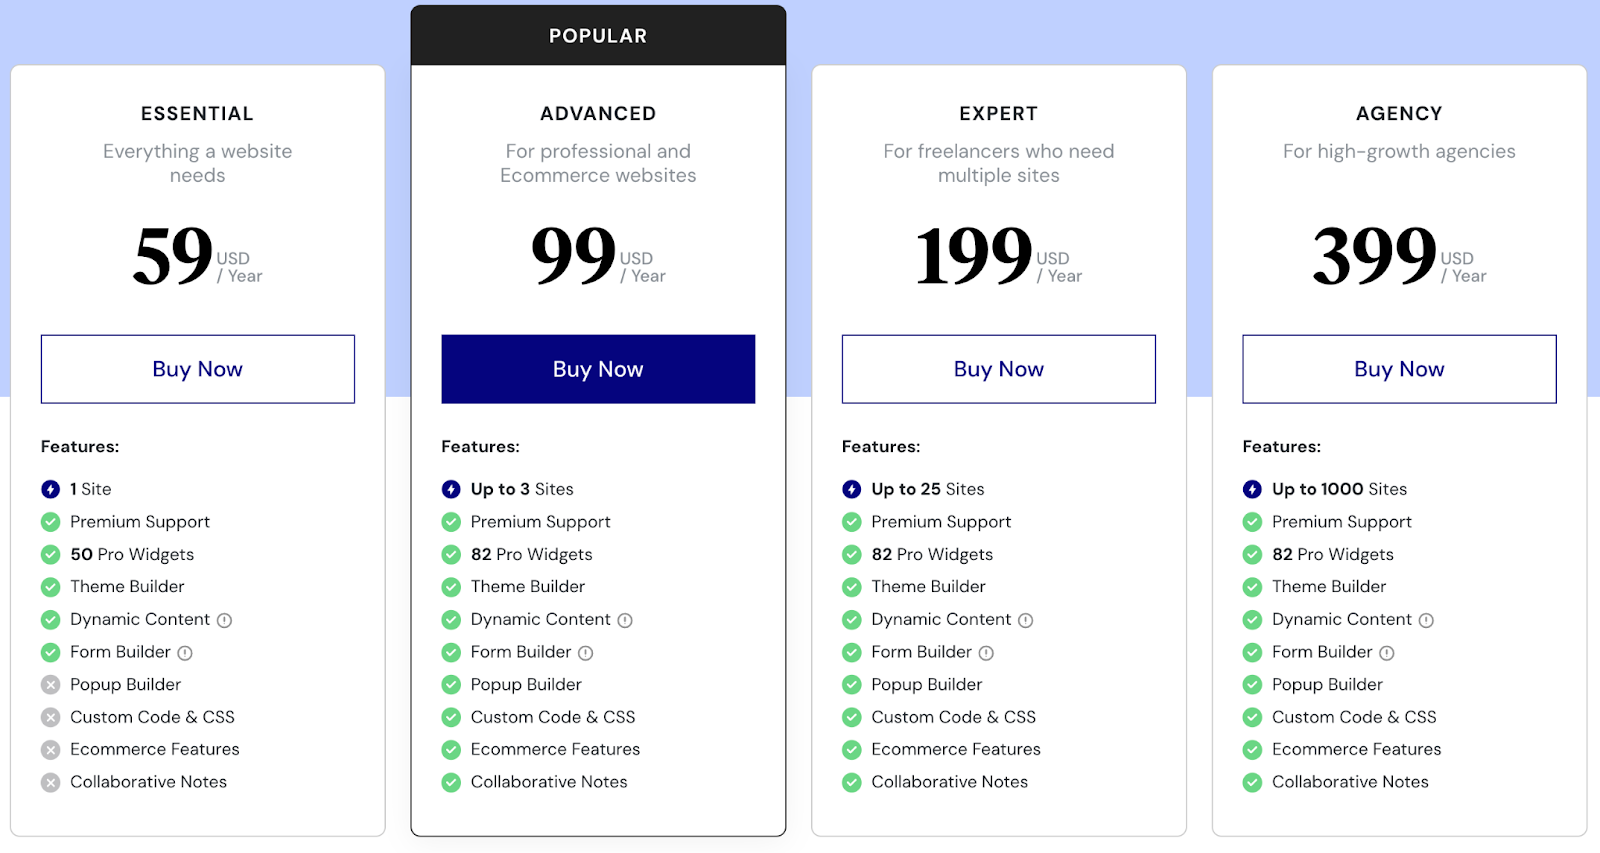The width and height of the screenshot is (1600, 853).
Task: Click the info tooltip beside Expert's Form Builder
Action: pos(987,652)
